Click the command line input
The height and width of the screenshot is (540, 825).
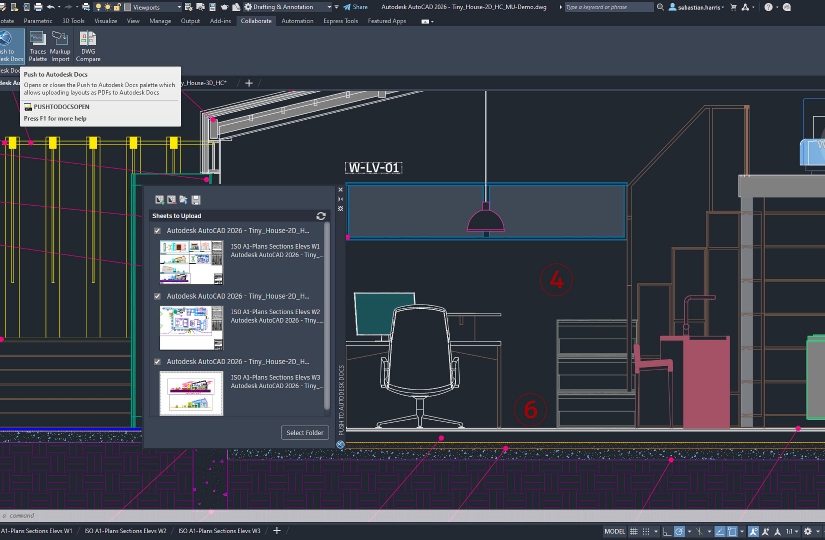(412, 515)
